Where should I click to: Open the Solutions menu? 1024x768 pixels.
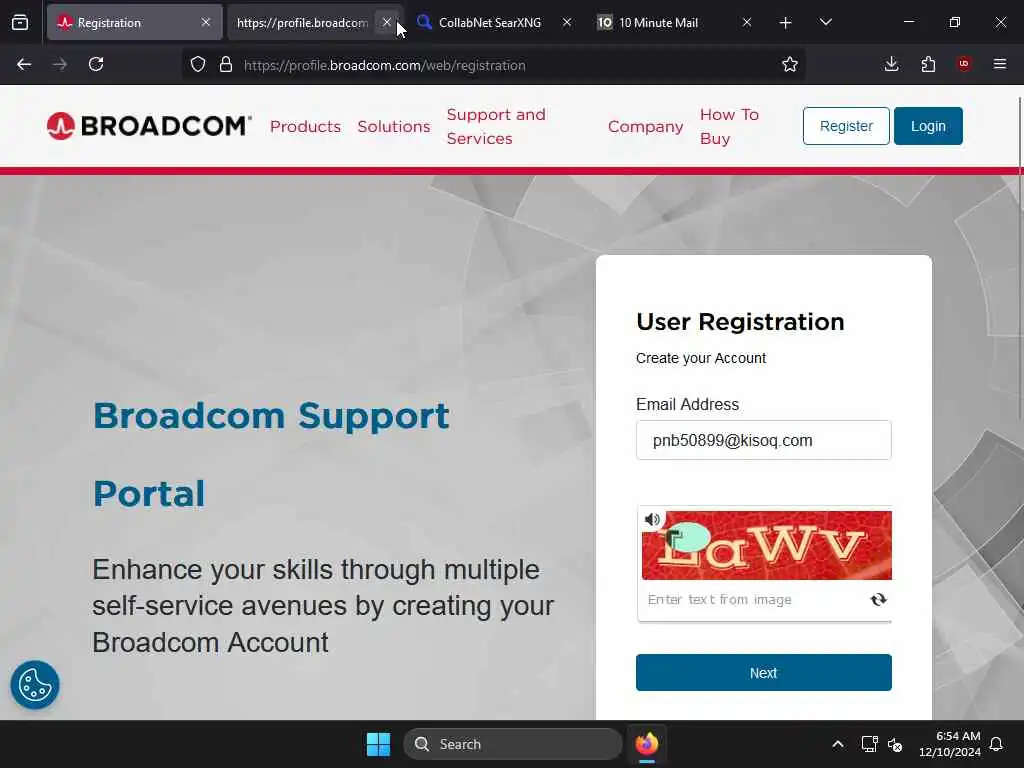pyautogui.click(x=394, y=127)
